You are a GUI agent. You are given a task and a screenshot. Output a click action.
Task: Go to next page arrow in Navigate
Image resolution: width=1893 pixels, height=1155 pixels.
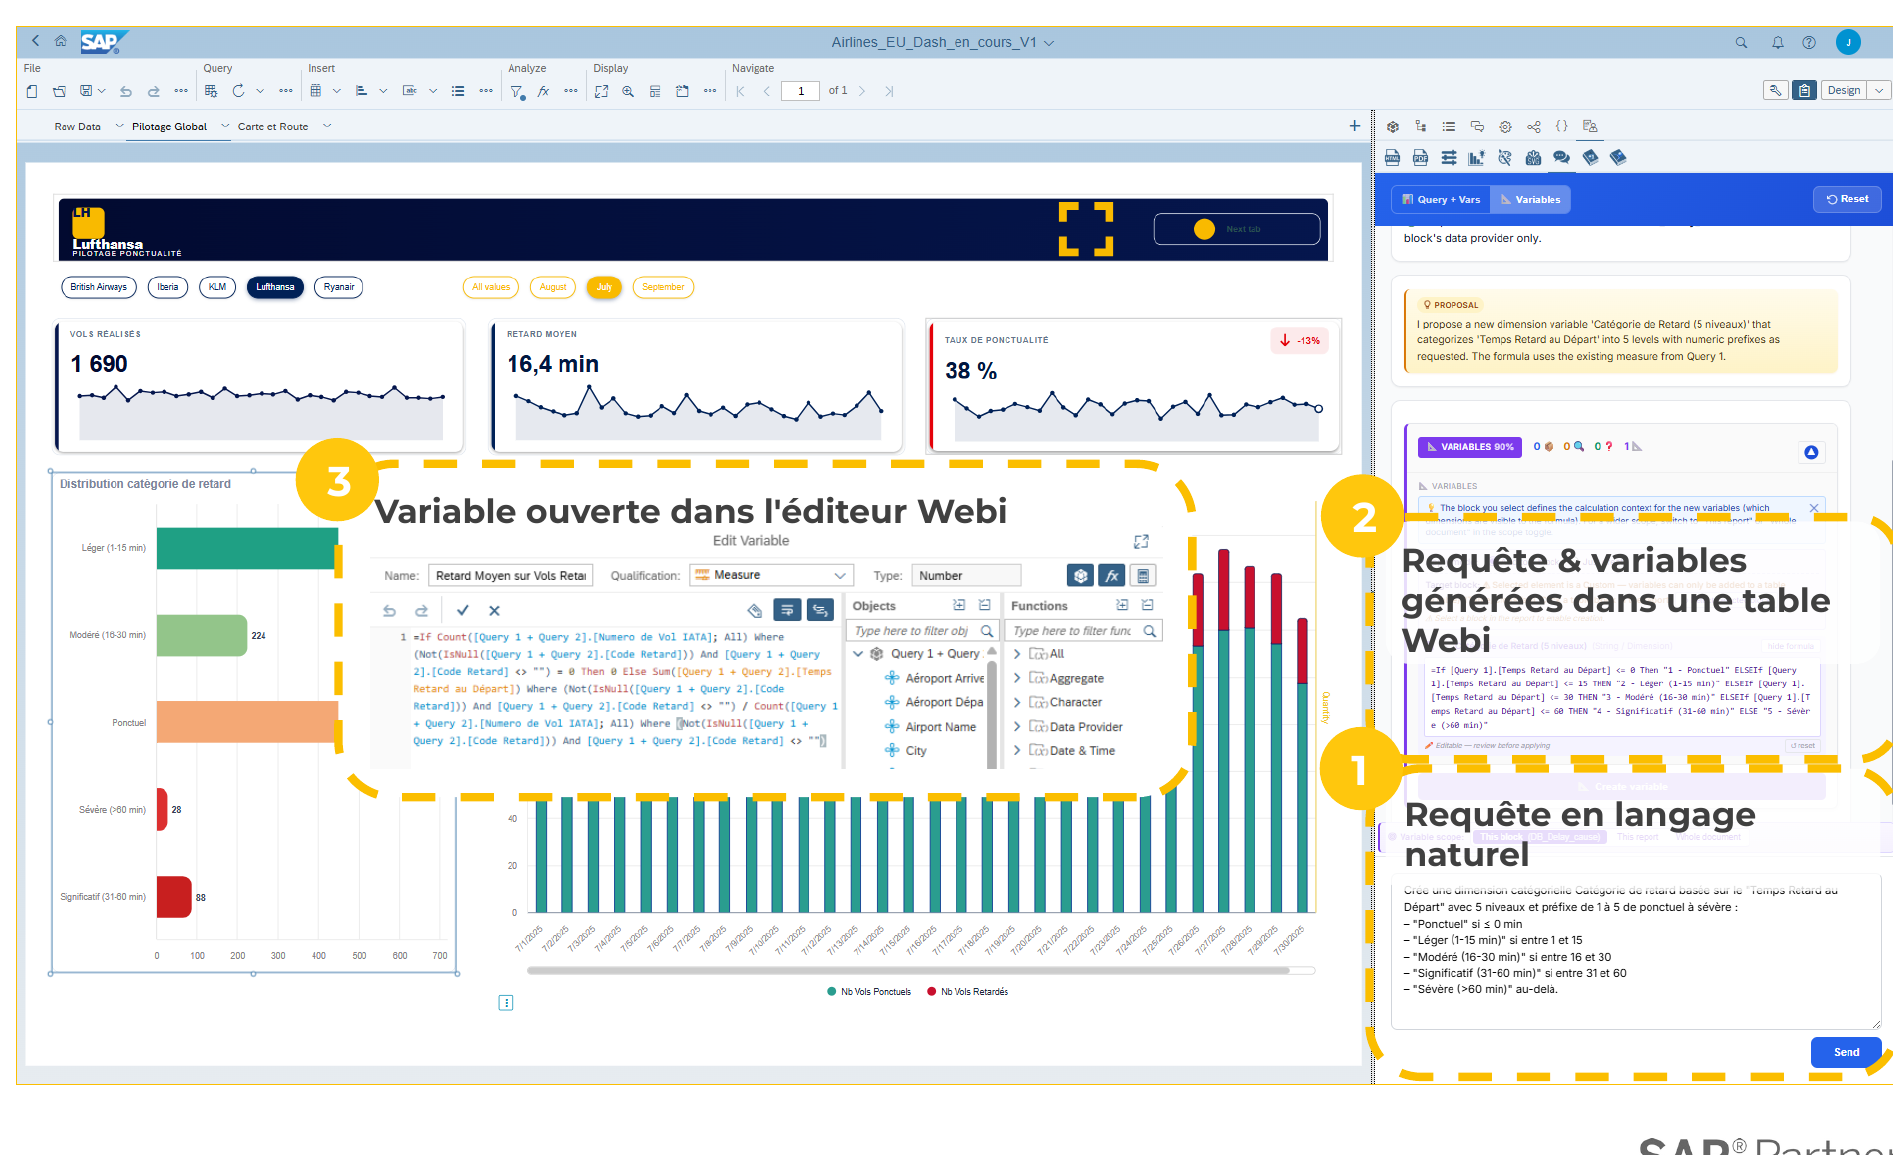pyautogui.click(x=862, y=91)
